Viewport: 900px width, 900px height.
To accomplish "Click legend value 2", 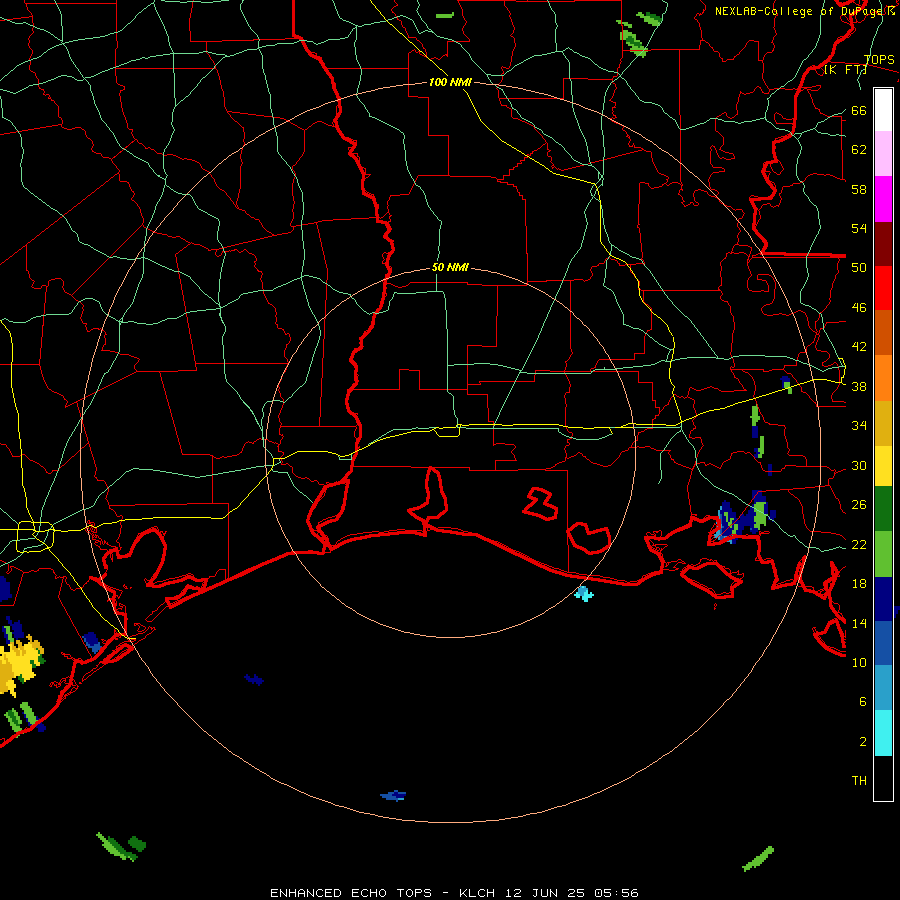I will [x=862, y=742].
